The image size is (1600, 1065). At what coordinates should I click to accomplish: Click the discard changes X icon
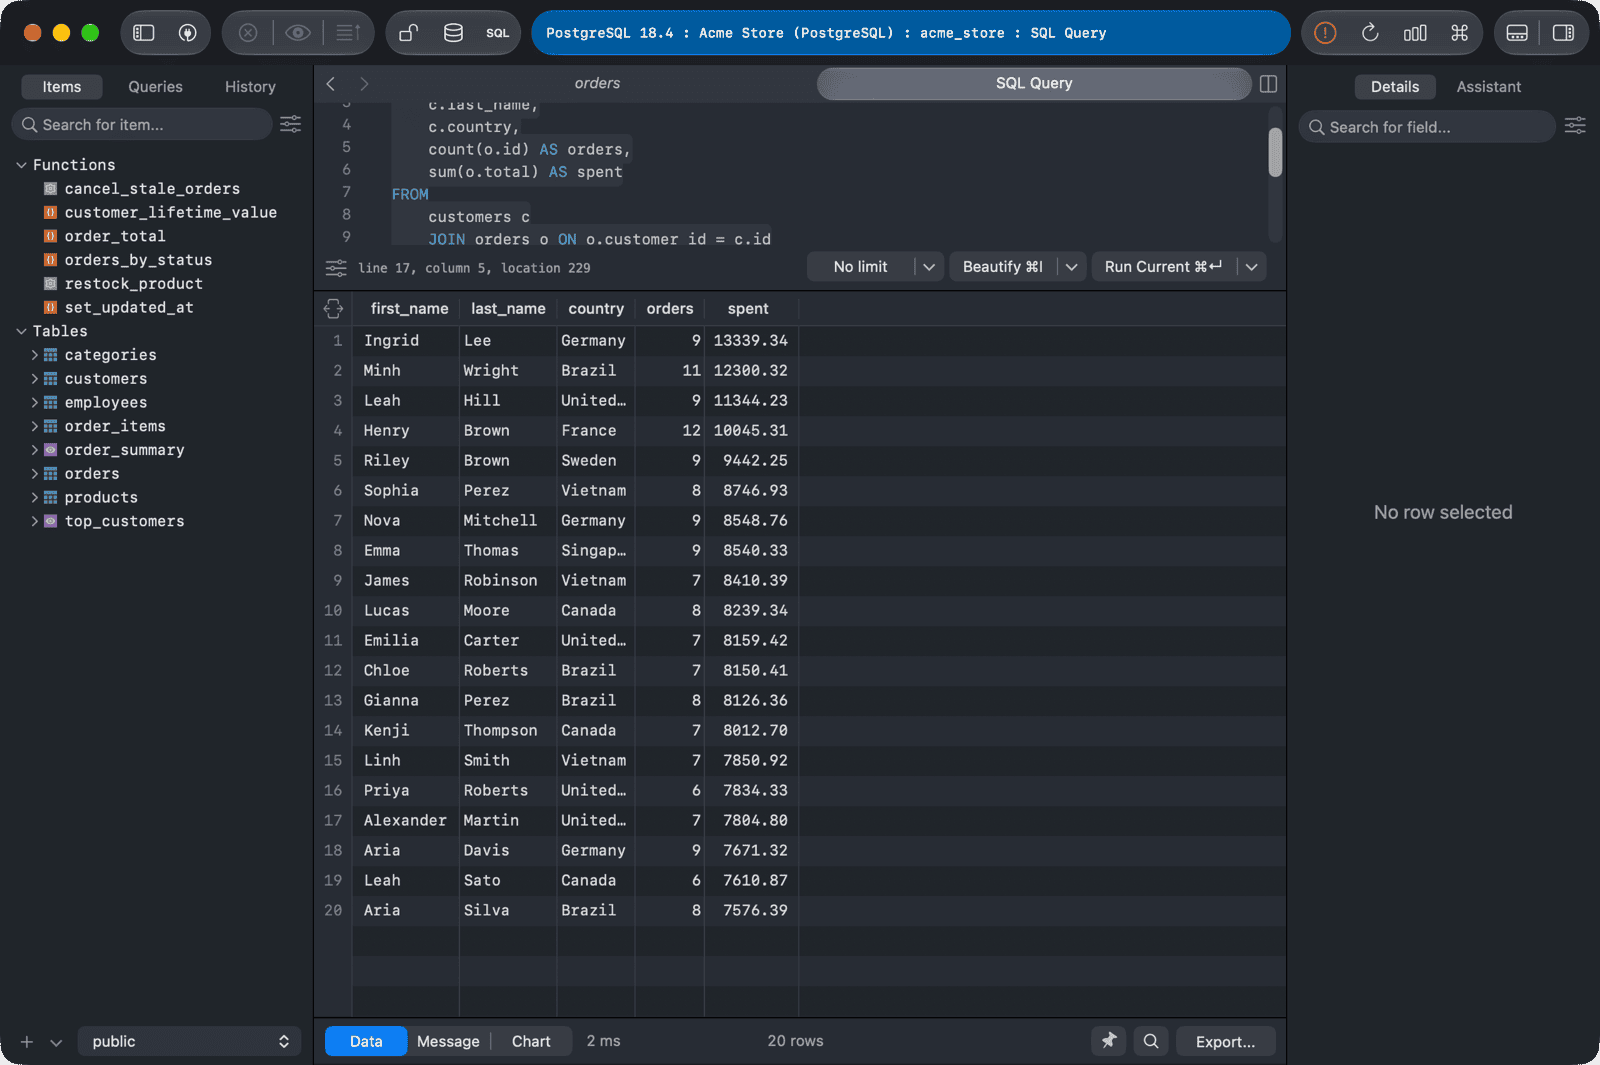tap(248, 33)
